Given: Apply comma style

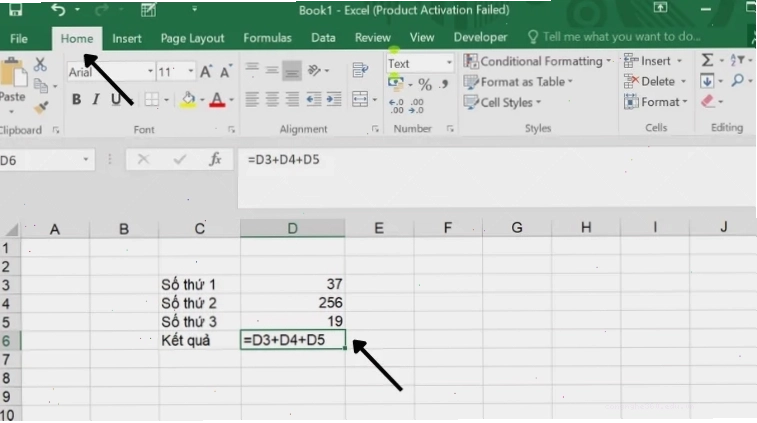Looking at the screenshot, I should 444,85.
